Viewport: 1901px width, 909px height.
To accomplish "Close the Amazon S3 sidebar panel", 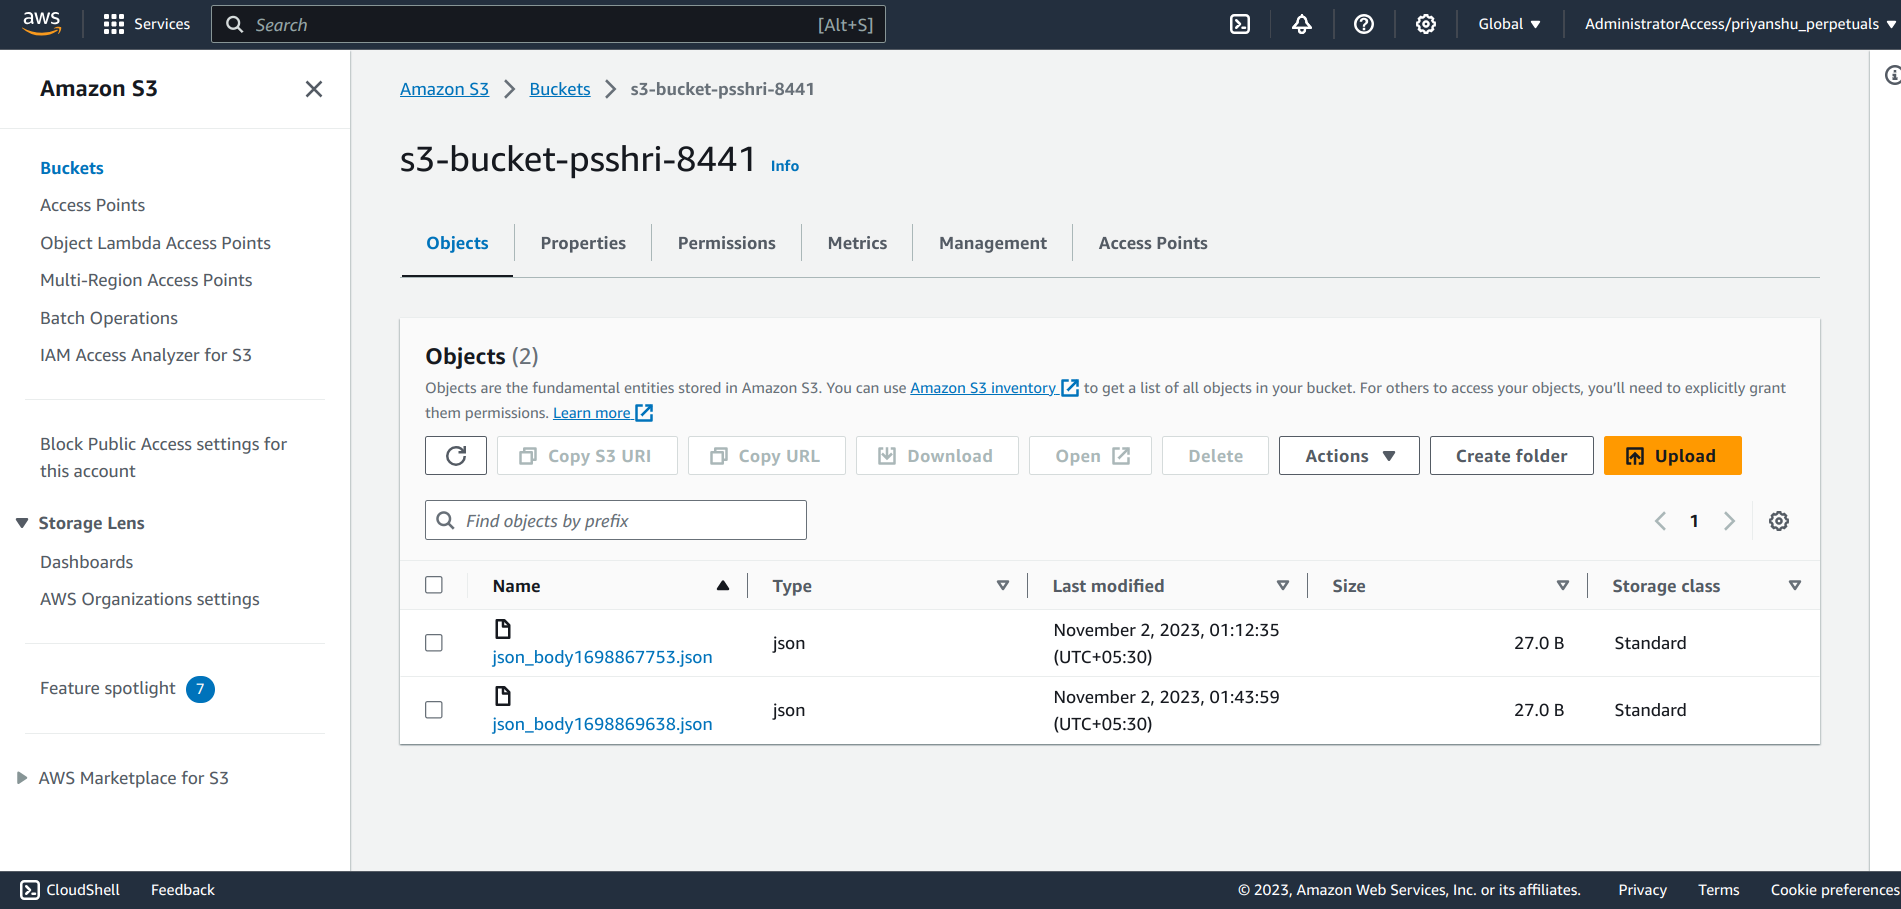I will click(314, 89).
